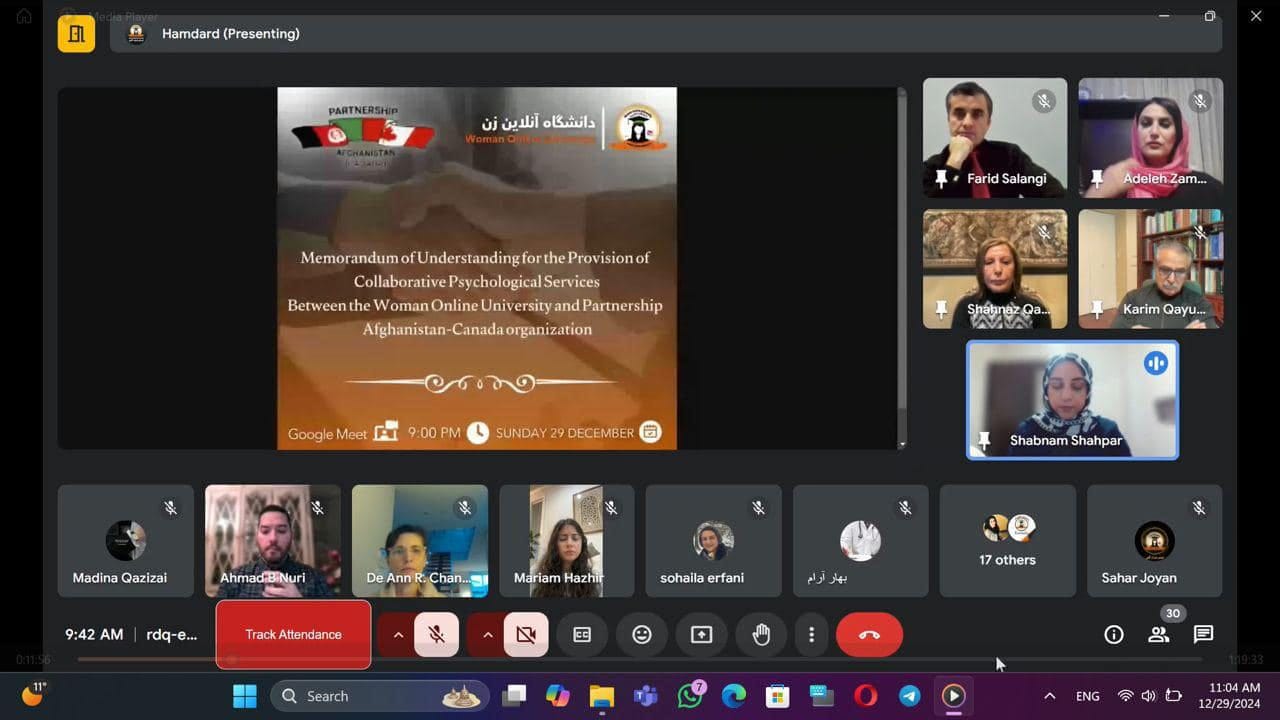Expand audio settings chevron beside the microphone
This screenshot has height=720, width=1280.
pyautogui.click(x=398, y=635)
